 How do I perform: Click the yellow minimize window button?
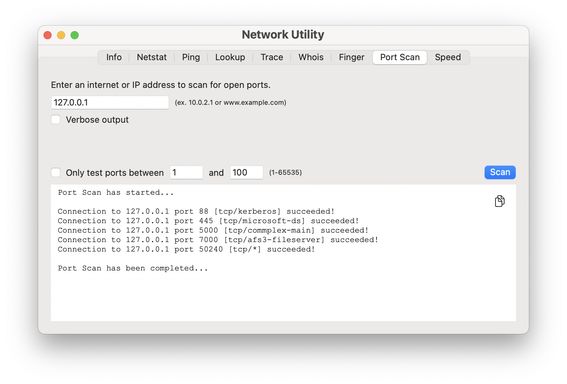tap(61, 35)
